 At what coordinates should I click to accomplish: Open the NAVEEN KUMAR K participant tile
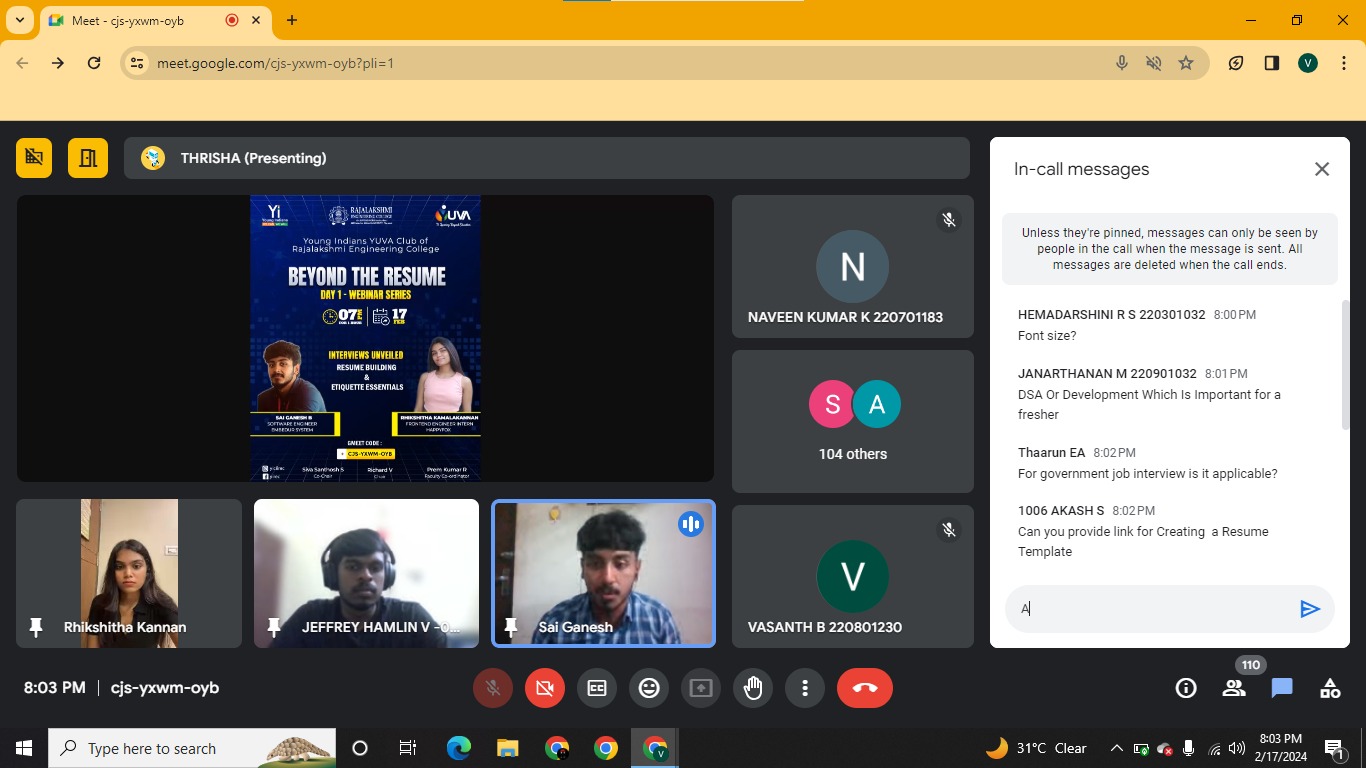click(x=853, y=266)
